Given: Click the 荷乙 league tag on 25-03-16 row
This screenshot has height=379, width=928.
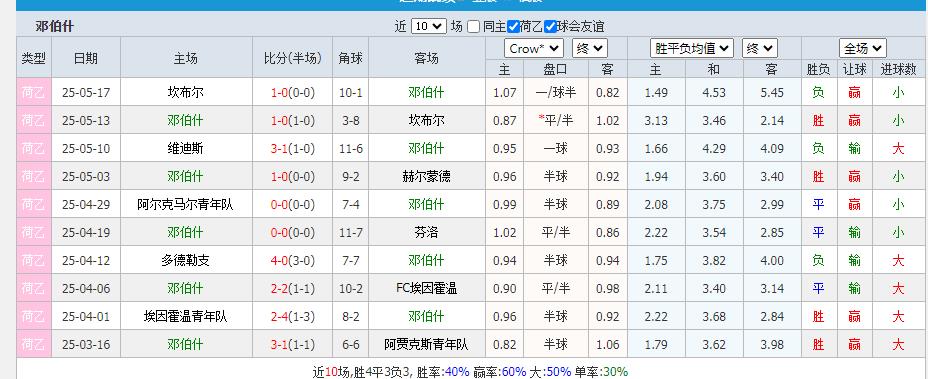Looking at the screenshot, I should pos(34,344).
